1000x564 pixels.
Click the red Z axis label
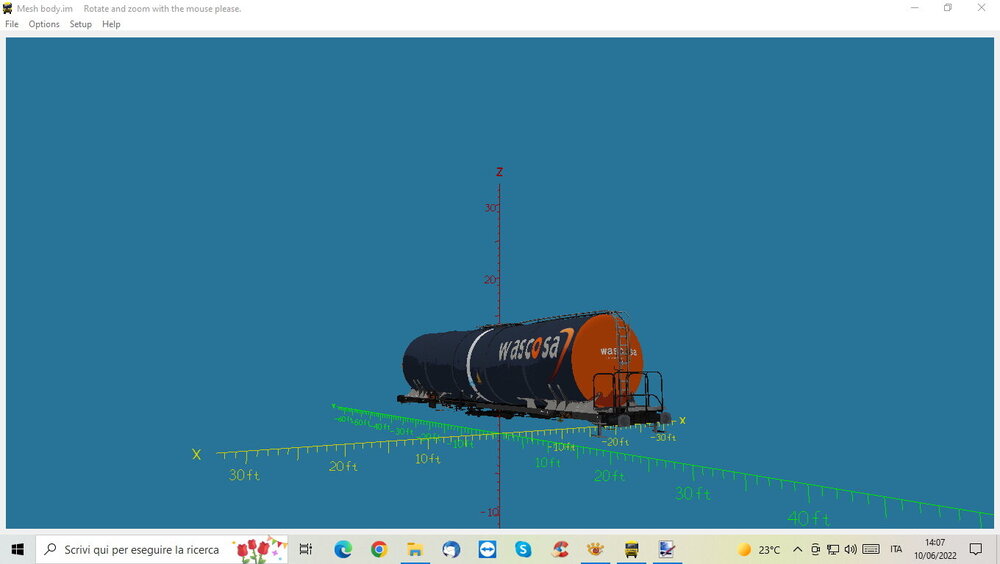click(499, 172)
